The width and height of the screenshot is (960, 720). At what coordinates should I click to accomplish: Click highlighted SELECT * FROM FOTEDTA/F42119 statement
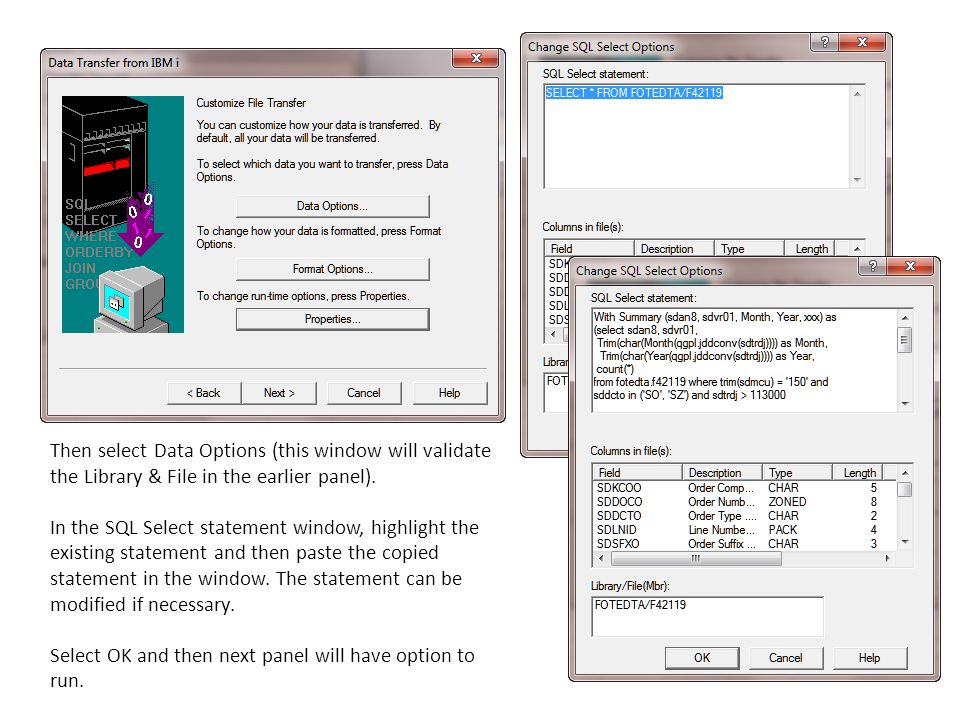(x=634, y=92)
